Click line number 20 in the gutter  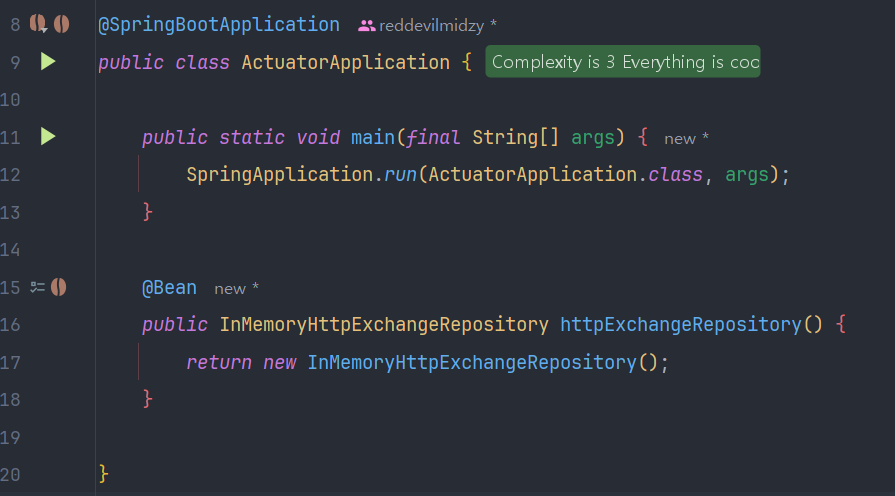tap(11, 474)
